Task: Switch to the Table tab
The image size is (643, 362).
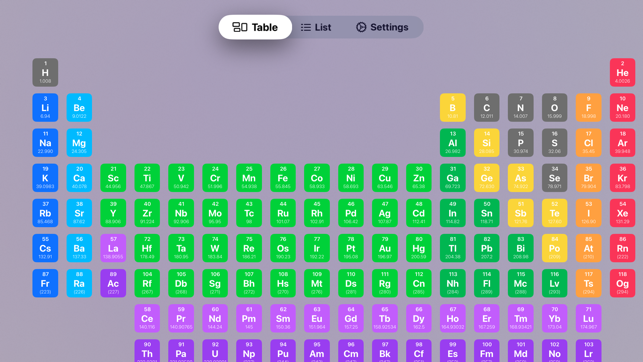Action: tap(255, 27)
